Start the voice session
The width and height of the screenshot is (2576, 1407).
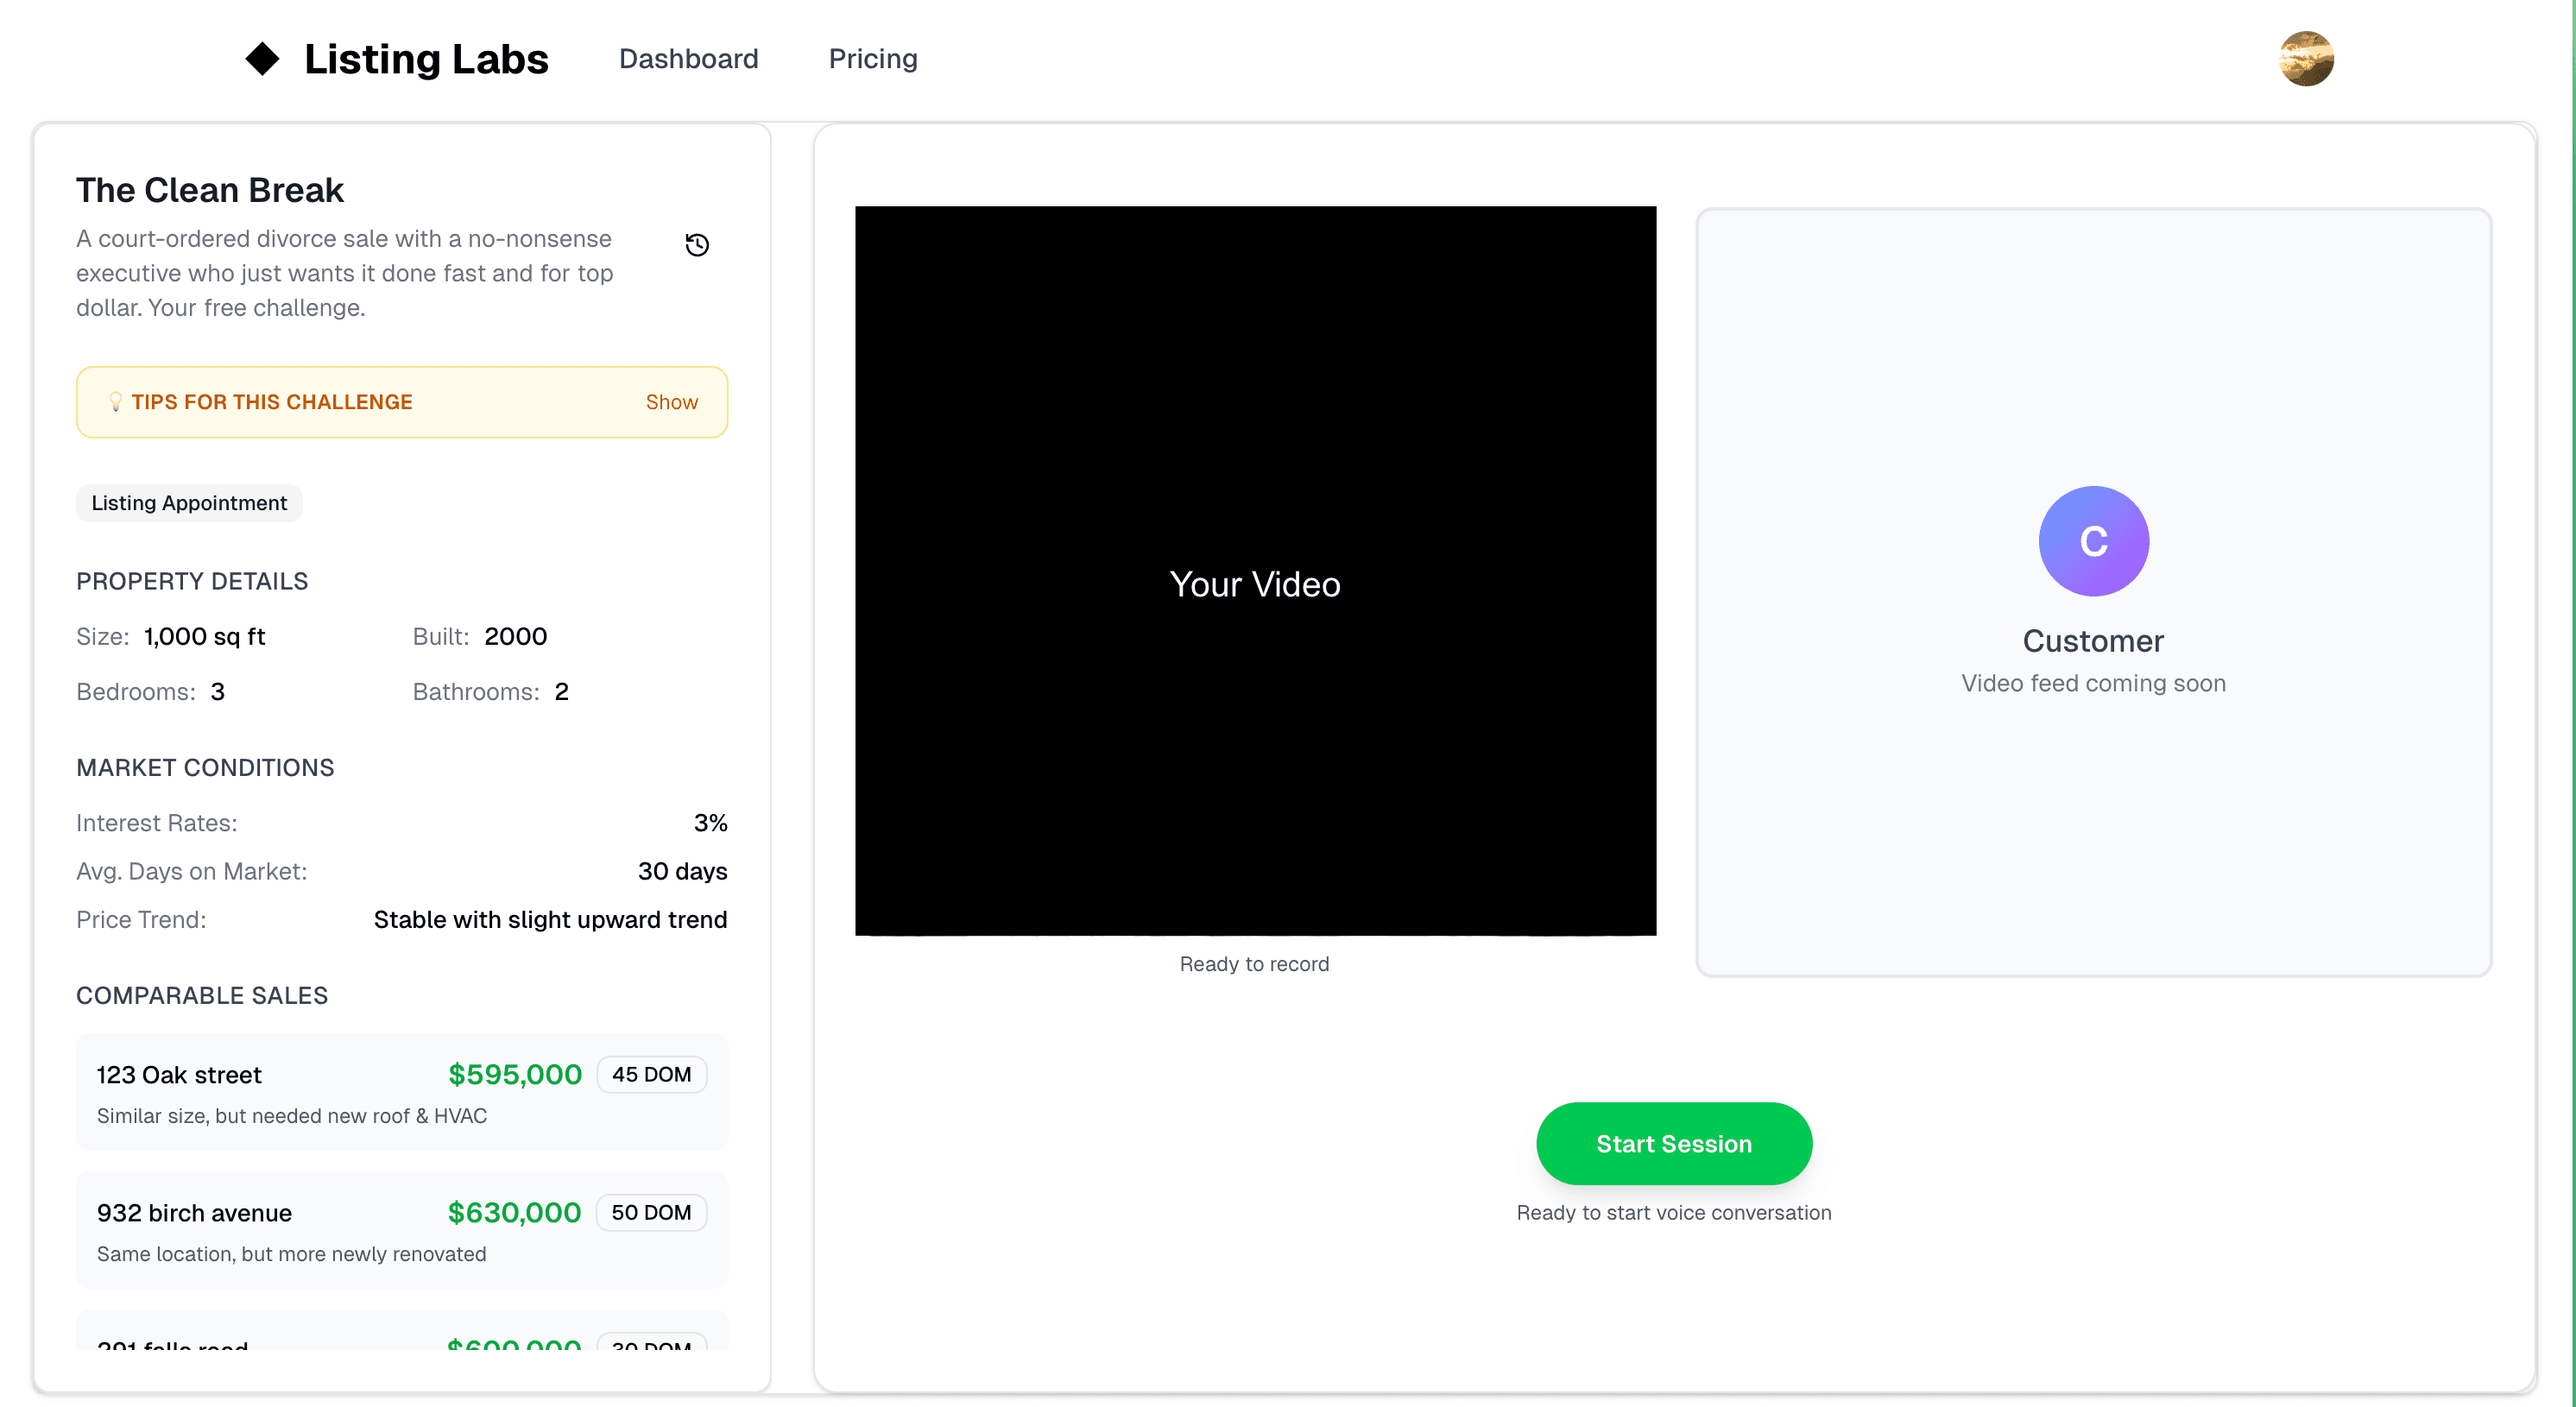(x=1673, y=1143)
